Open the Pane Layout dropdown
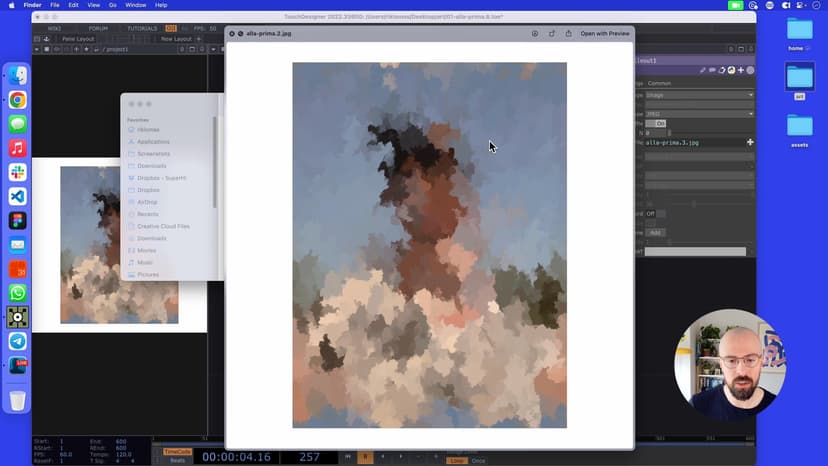 pos(80,39)
